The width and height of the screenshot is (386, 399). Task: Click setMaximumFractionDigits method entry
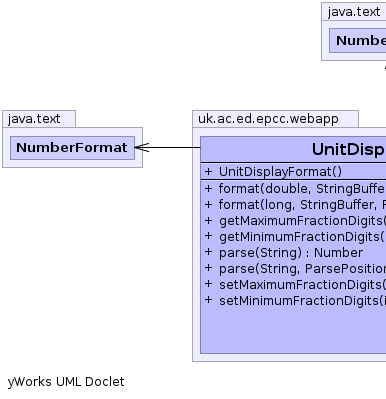click(x=302, y=285)
